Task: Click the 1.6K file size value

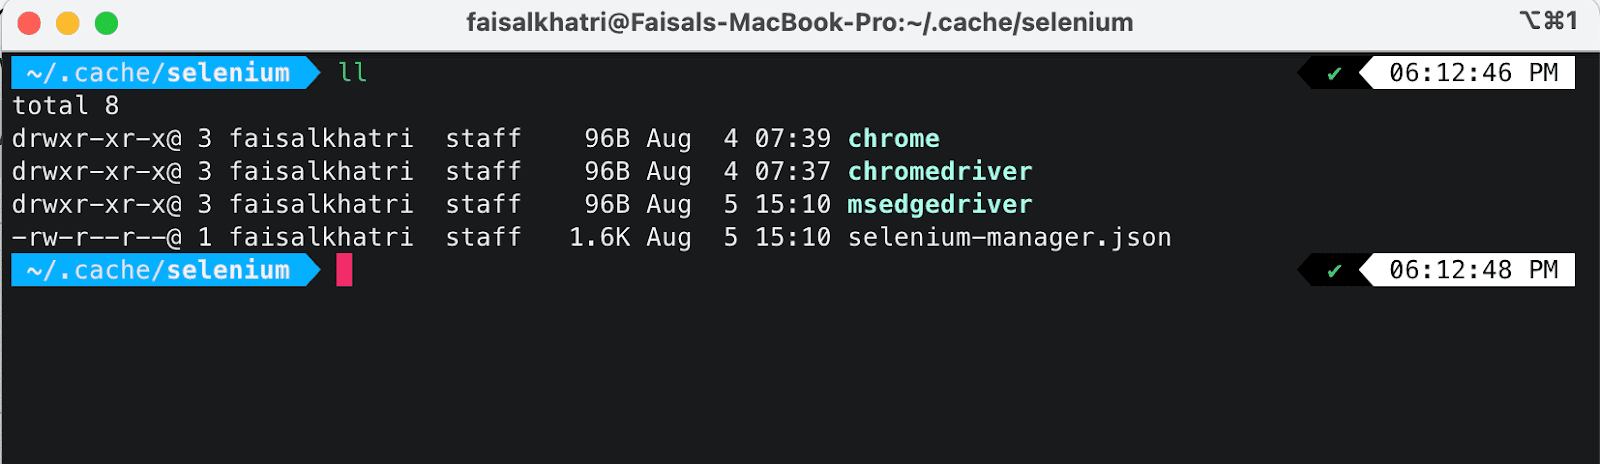Action: tap(599, 238)
